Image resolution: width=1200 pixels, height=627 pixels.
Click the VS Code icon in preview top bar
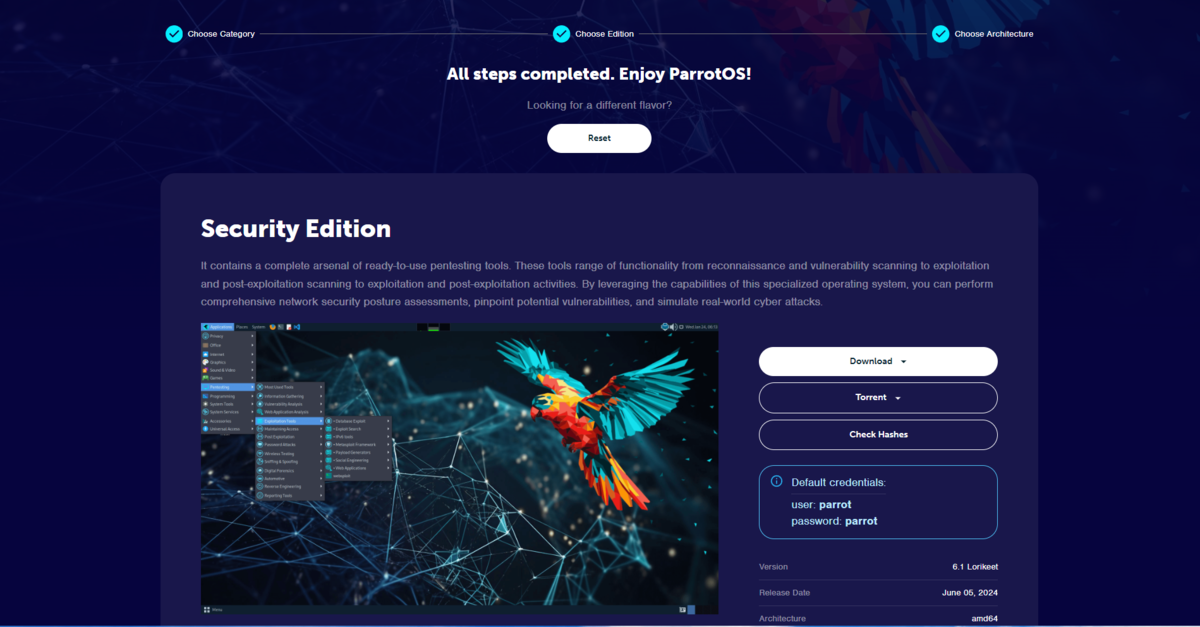pos(297,327)
